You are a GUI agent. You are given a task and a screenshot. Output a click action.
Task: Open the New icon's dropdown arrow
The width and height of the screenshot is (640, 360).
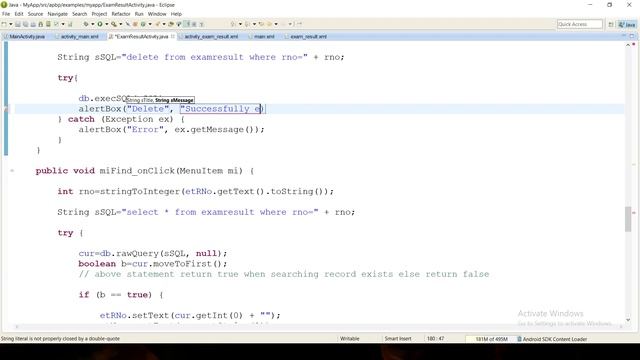(11, 24)
